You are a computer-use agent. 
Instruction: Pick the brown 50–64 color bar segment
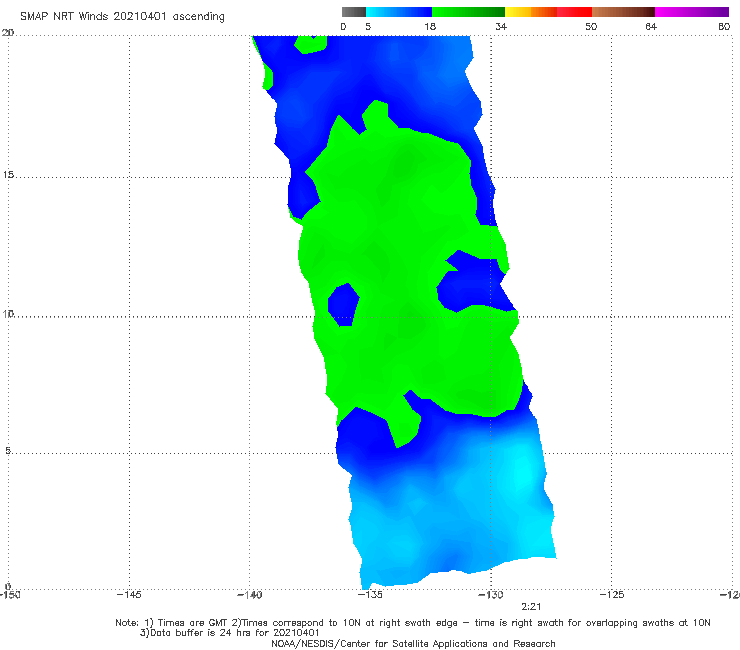pyautogui.click(x=623, y=12)
